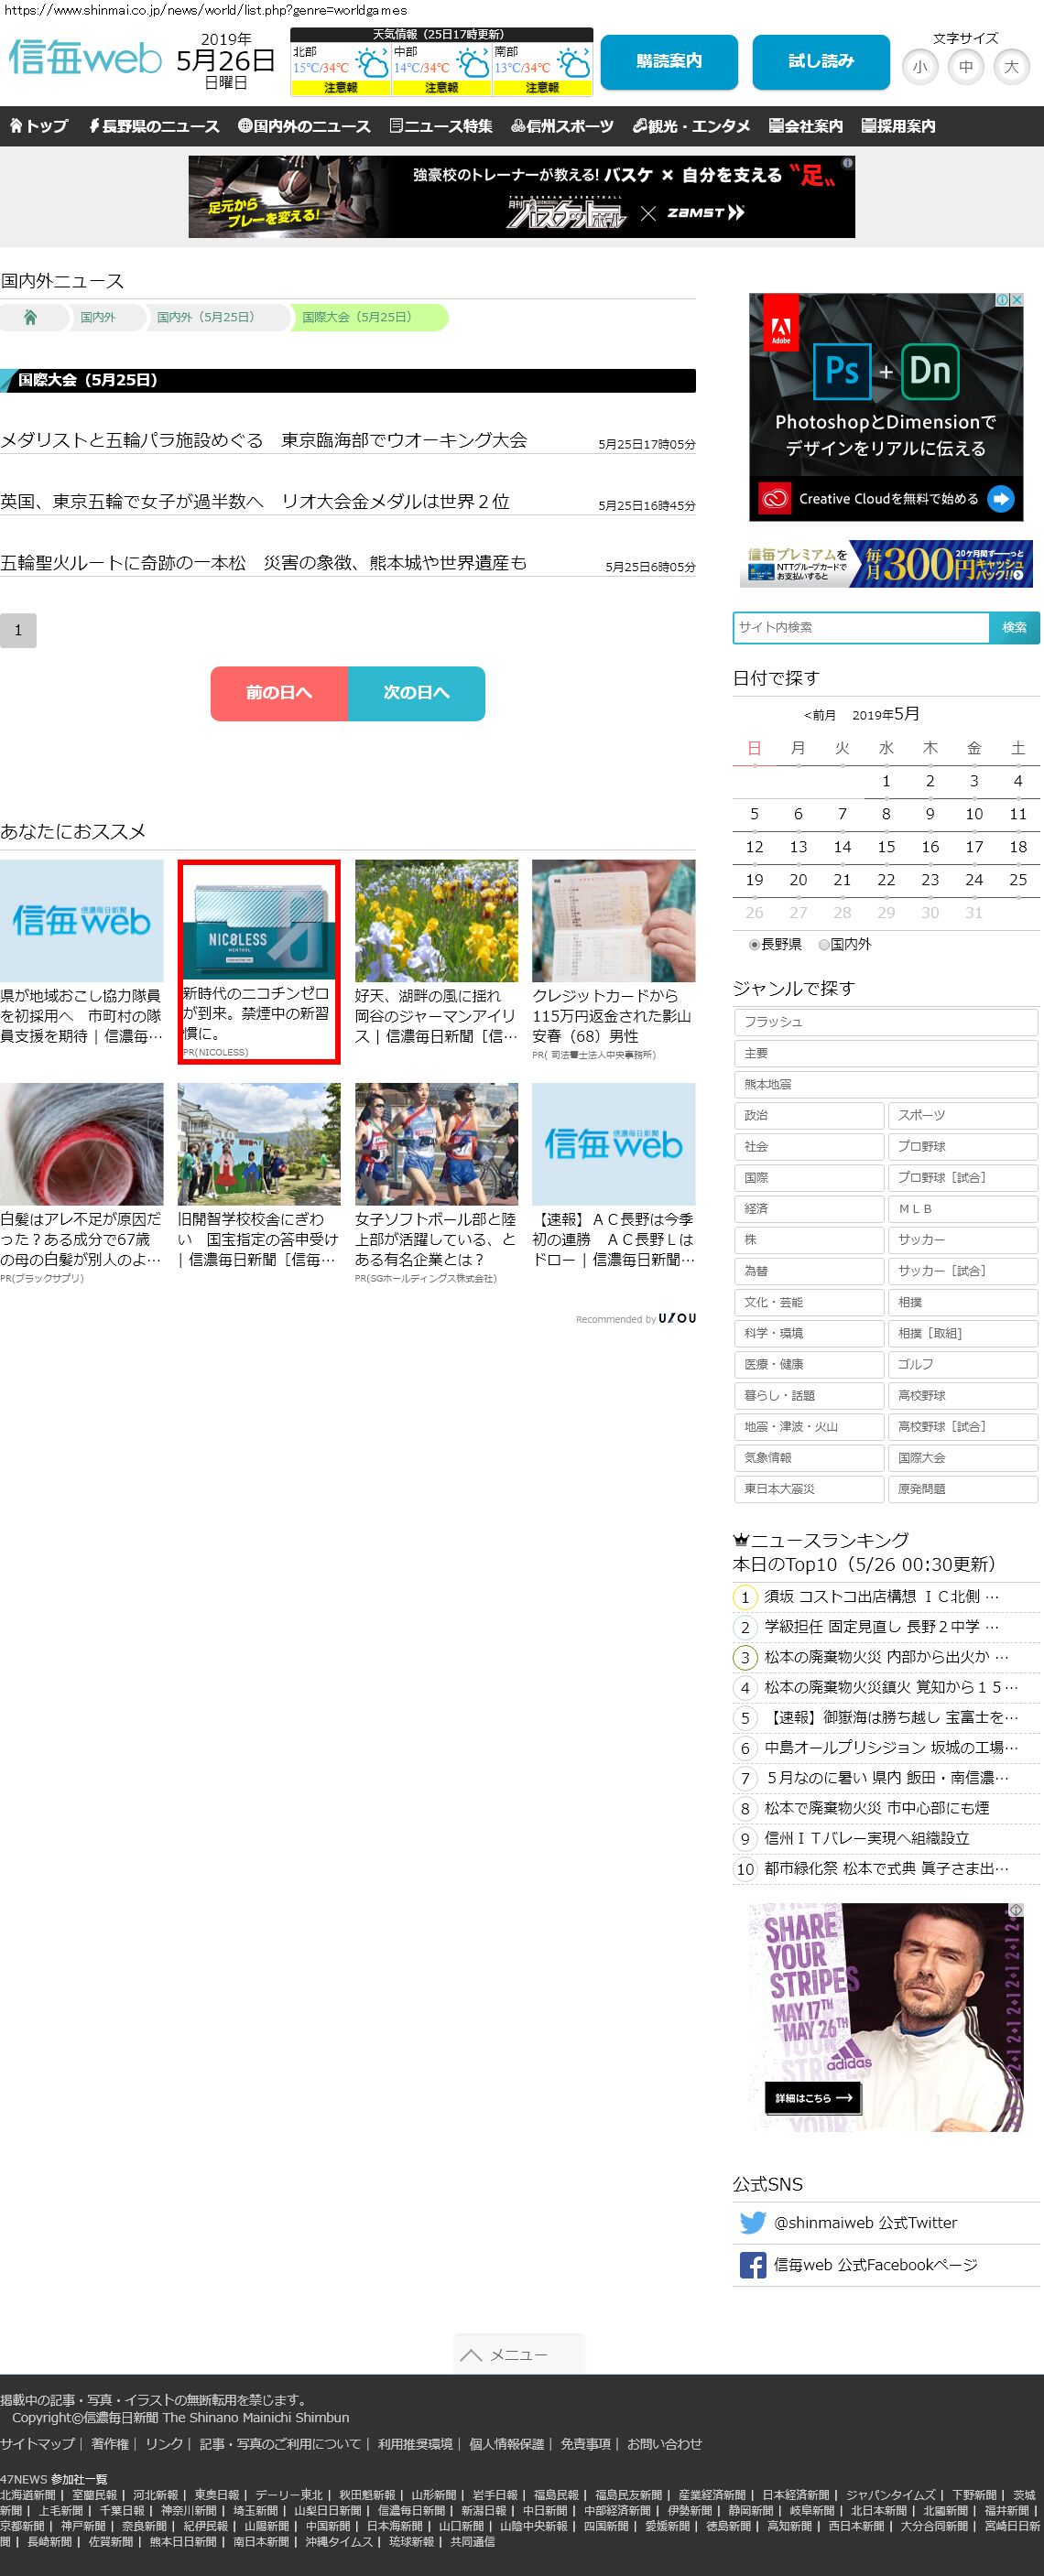This screenshot has width=1044, height=2576.
Task: Select the 国内外 radio button
Action: click(x=823, y=944)
